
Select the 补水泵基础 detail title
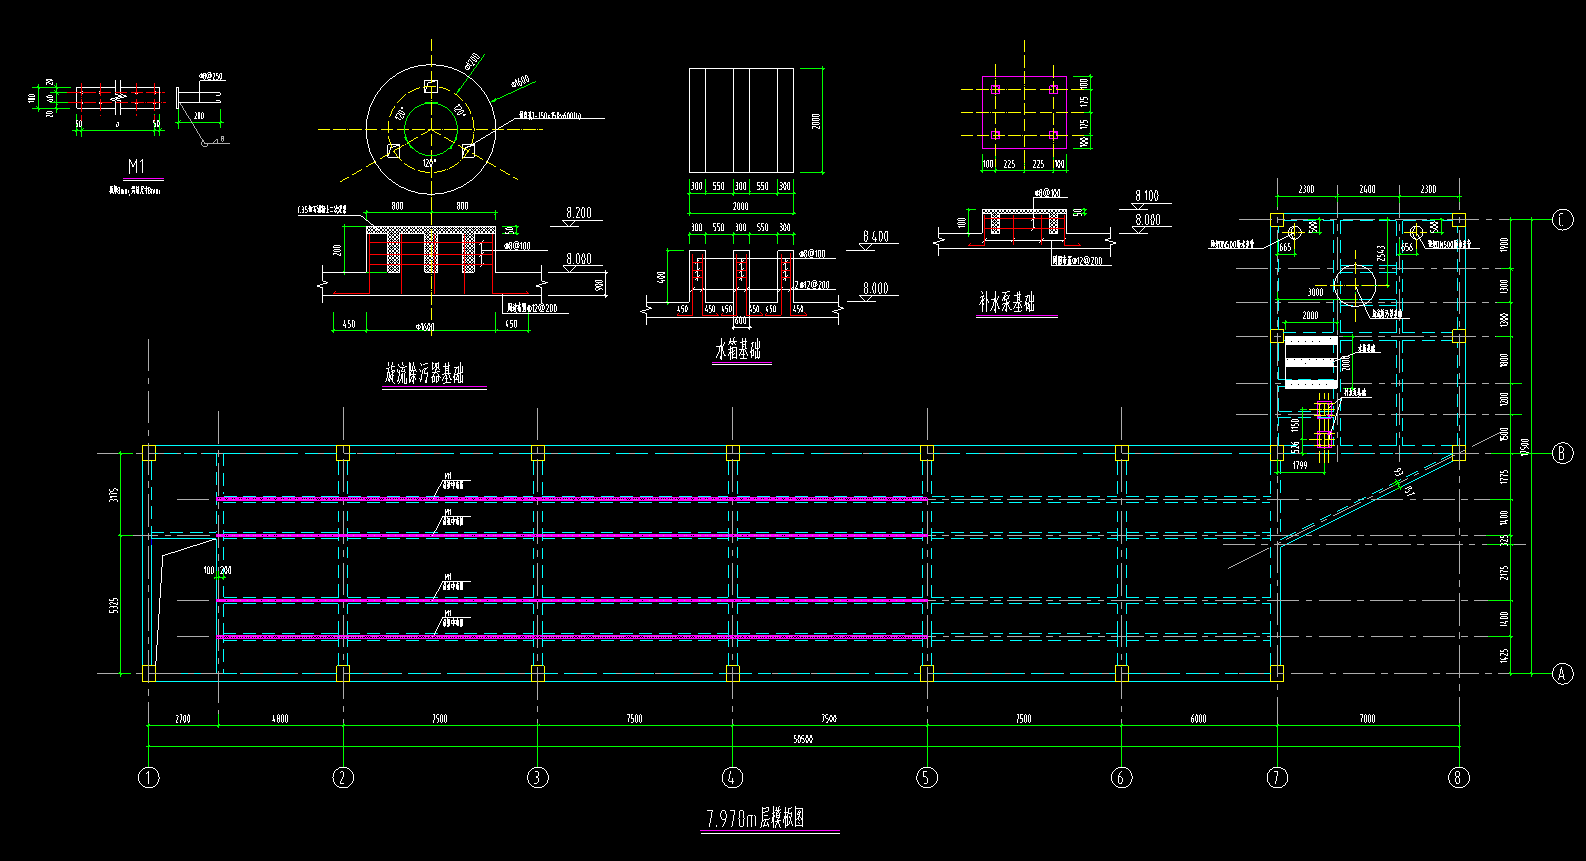point(1007,302)
